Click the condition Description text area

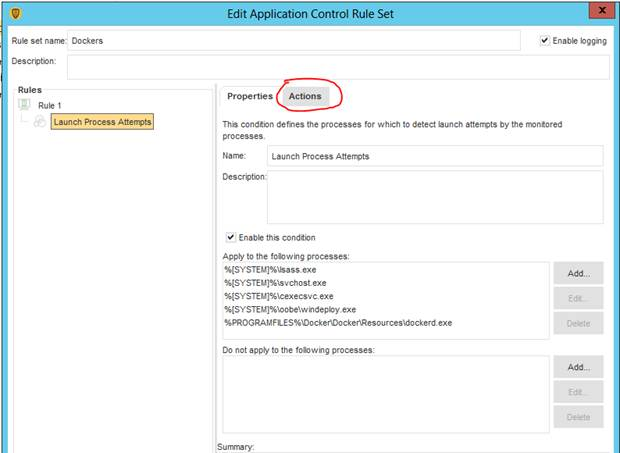click(435, 197)
